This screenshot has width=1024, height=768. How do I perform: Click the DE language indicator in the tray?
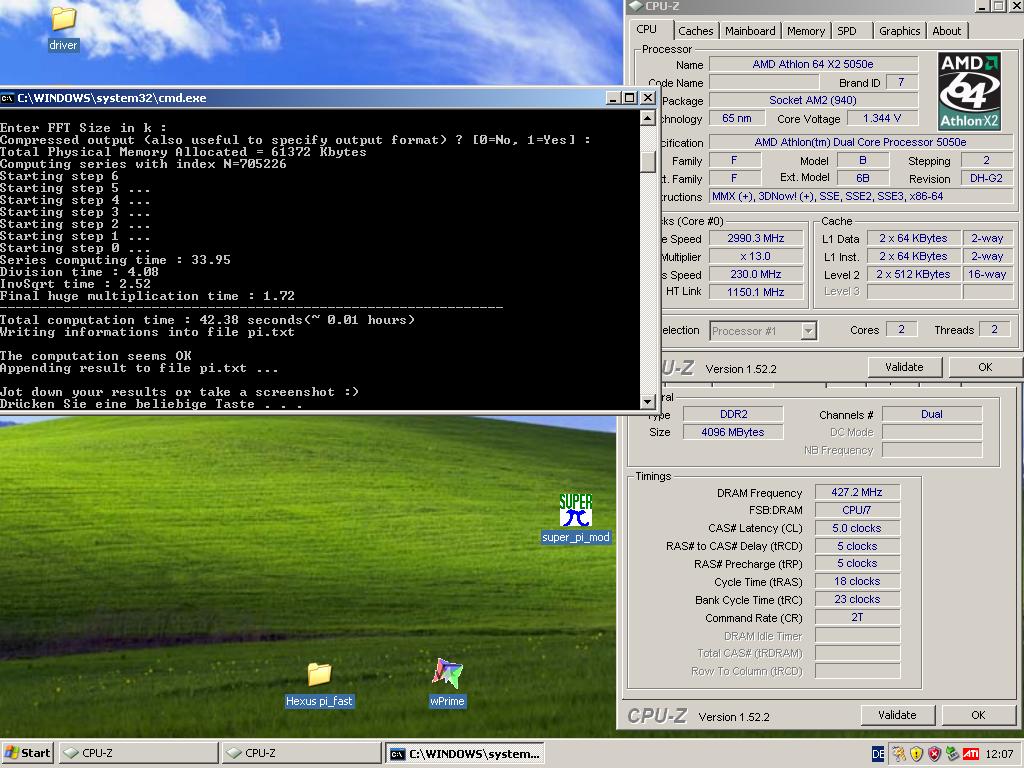[x=878, y=754]
